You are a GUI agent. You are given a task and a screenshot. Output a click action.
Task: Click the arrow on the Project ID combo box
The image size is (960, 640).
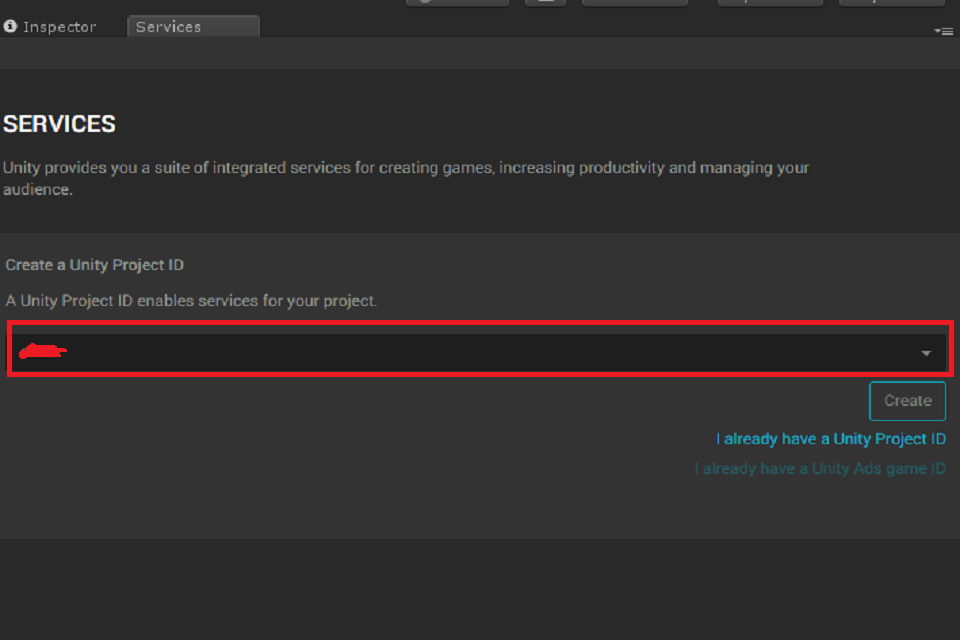[924, 351]
